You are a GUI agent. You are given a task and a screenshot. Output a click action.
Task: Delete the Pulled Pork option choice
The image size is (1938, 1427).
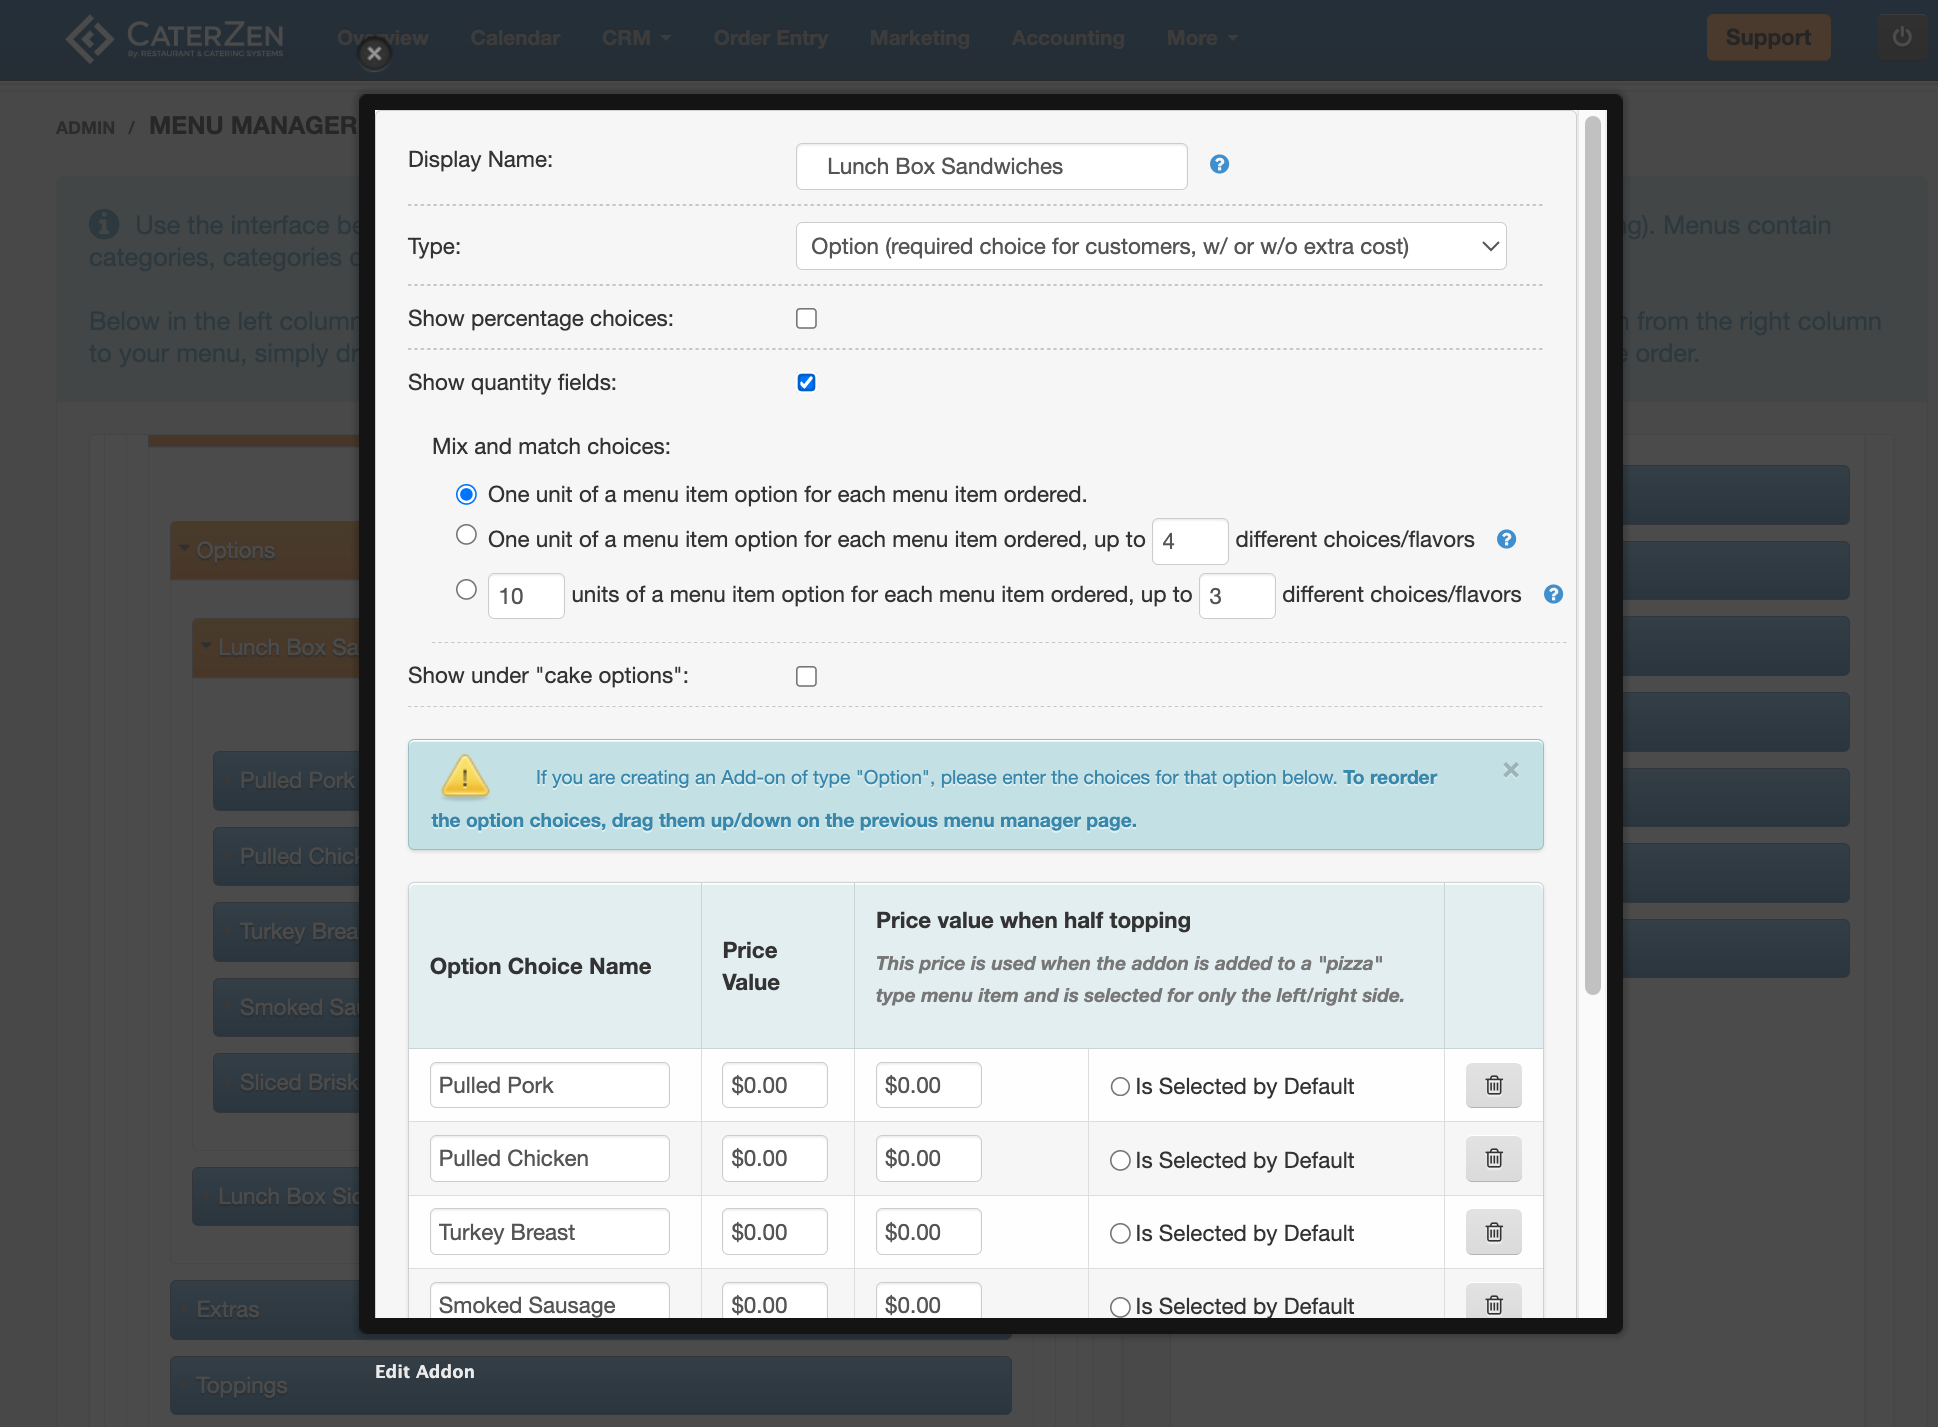pos(1493,1085)
